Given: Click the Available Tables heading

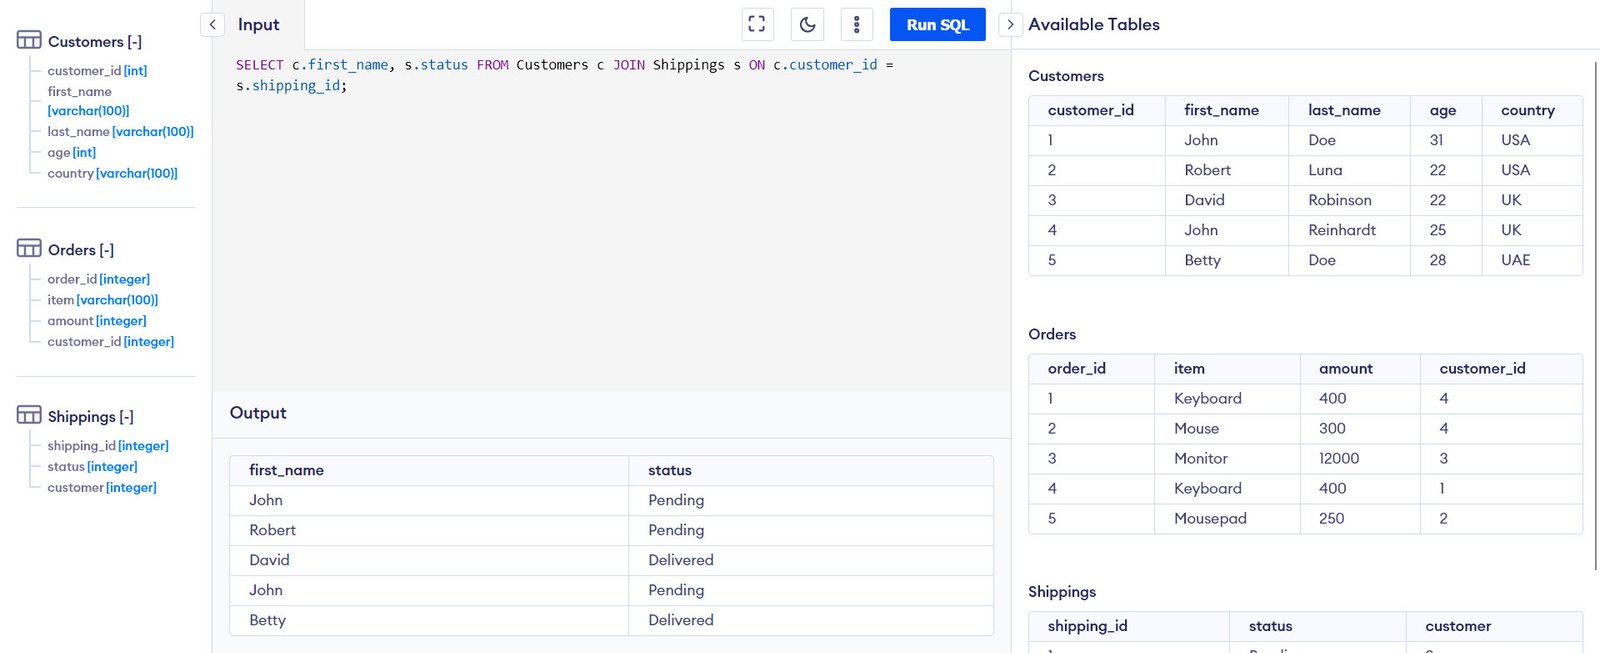Looking at the screenshot, I should point(1094,24).
